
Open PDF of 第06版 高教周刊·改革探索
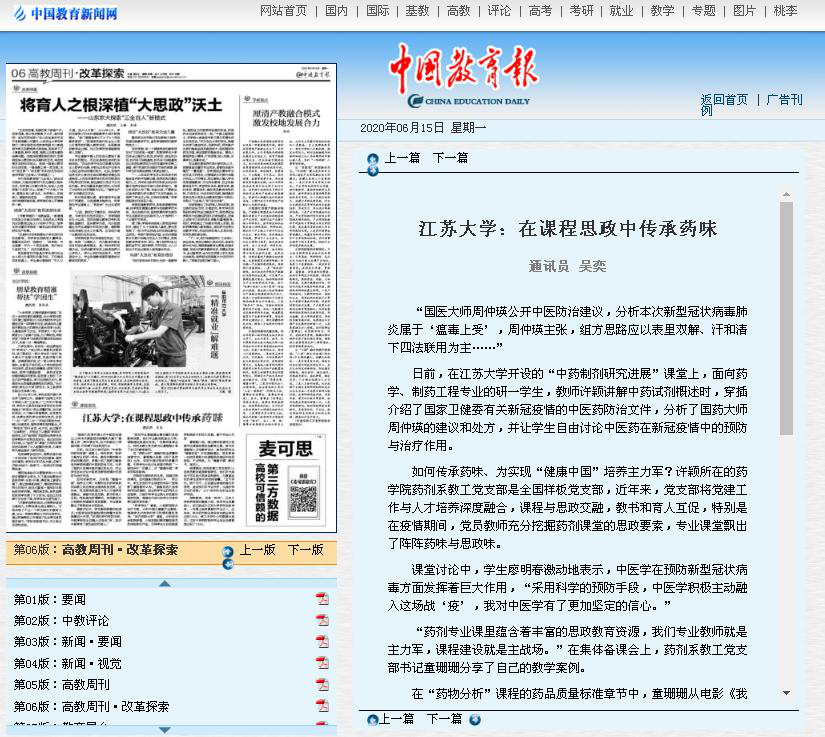pos(322,706)
